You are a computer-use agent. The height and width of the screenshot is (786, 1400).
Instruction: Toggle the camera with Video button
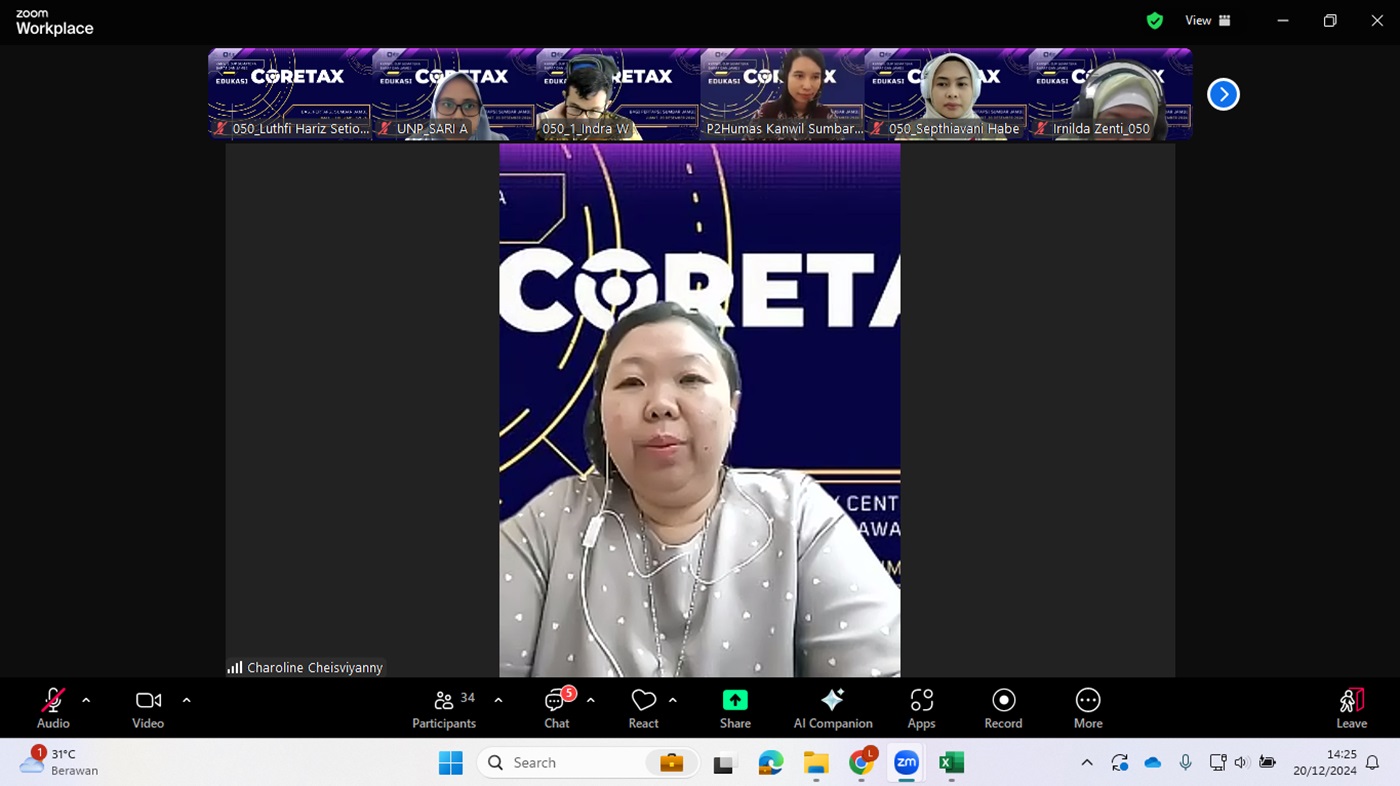pos(148,708)
